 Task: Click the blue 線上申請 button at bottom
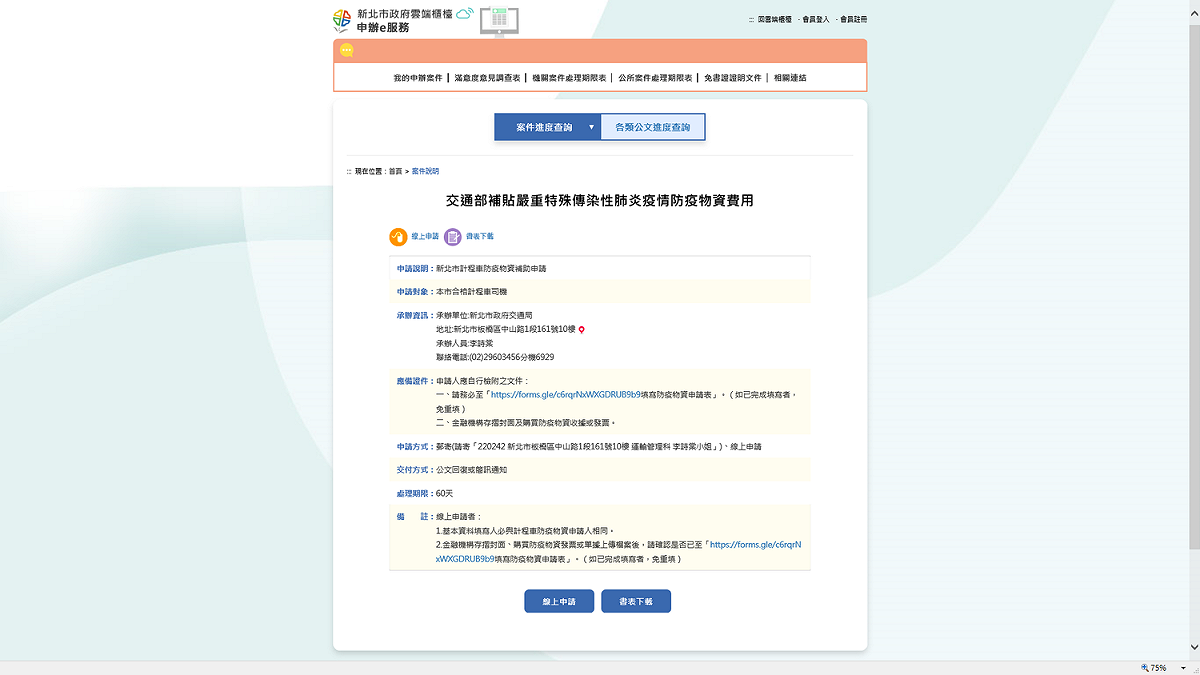(x=559, y=601)
